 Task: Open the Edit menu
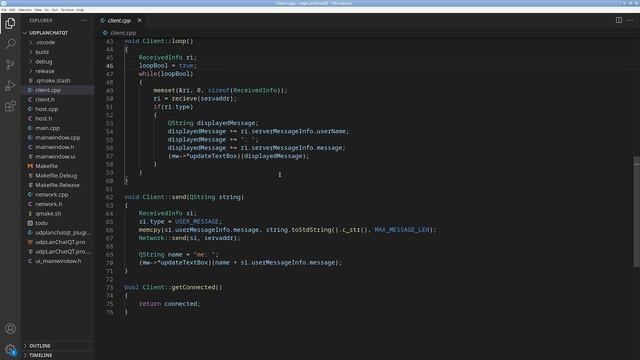12,10
